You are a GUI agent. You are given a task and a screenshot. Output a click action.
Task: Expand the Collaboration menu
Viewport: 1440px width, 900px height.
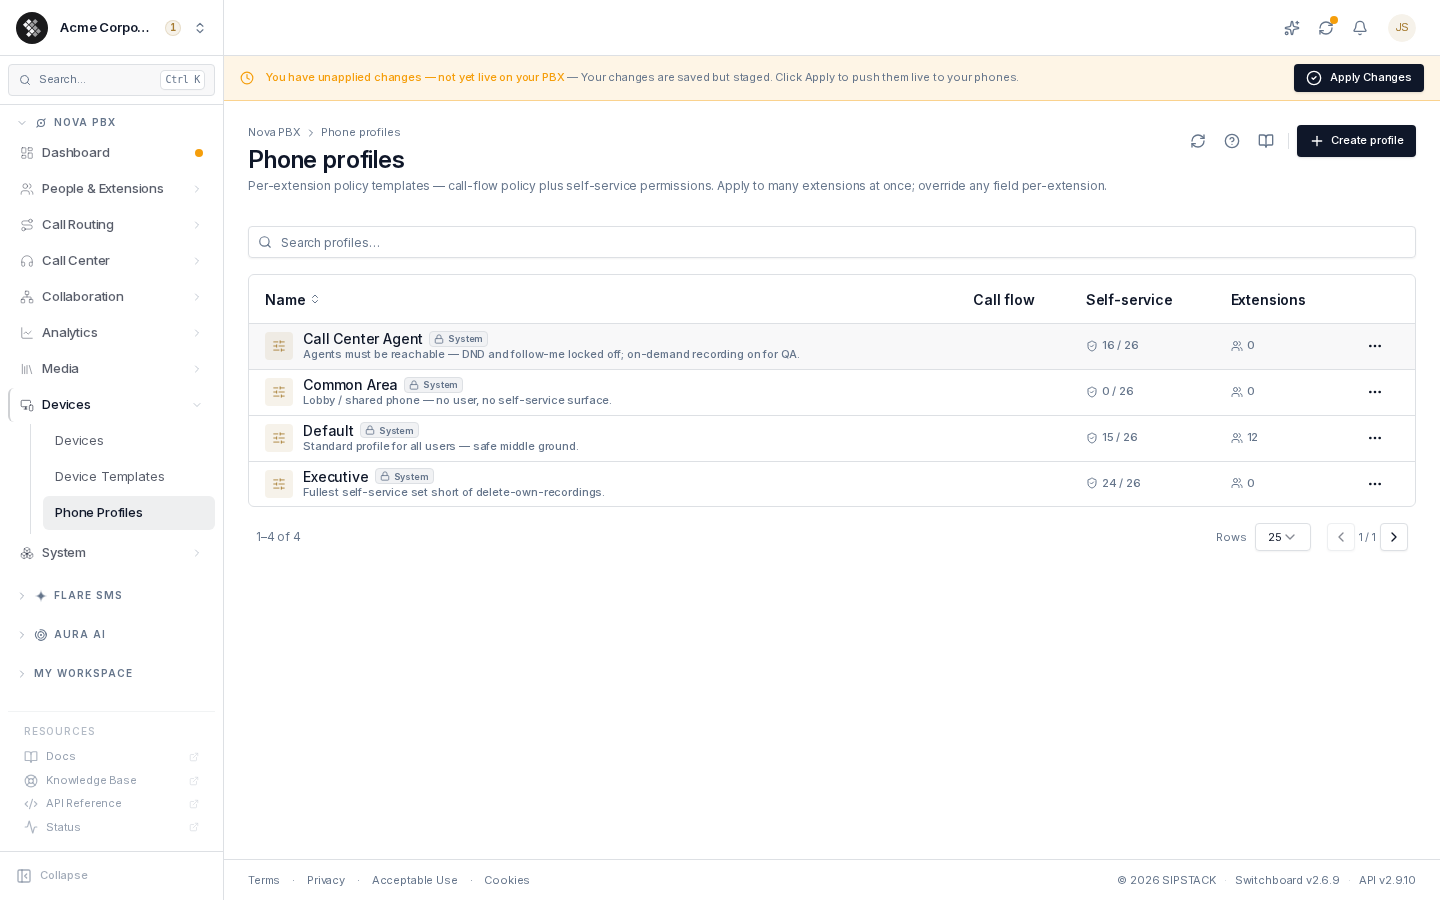click(112, 297)
